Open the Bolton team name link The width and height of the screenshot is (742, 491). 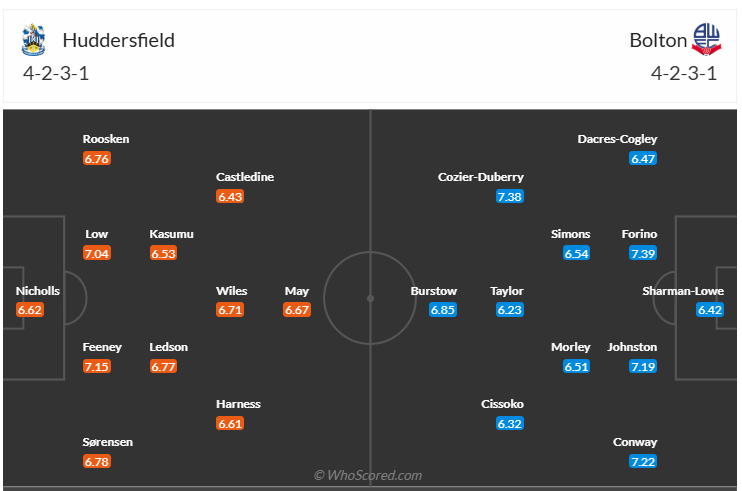coord(658,40)
